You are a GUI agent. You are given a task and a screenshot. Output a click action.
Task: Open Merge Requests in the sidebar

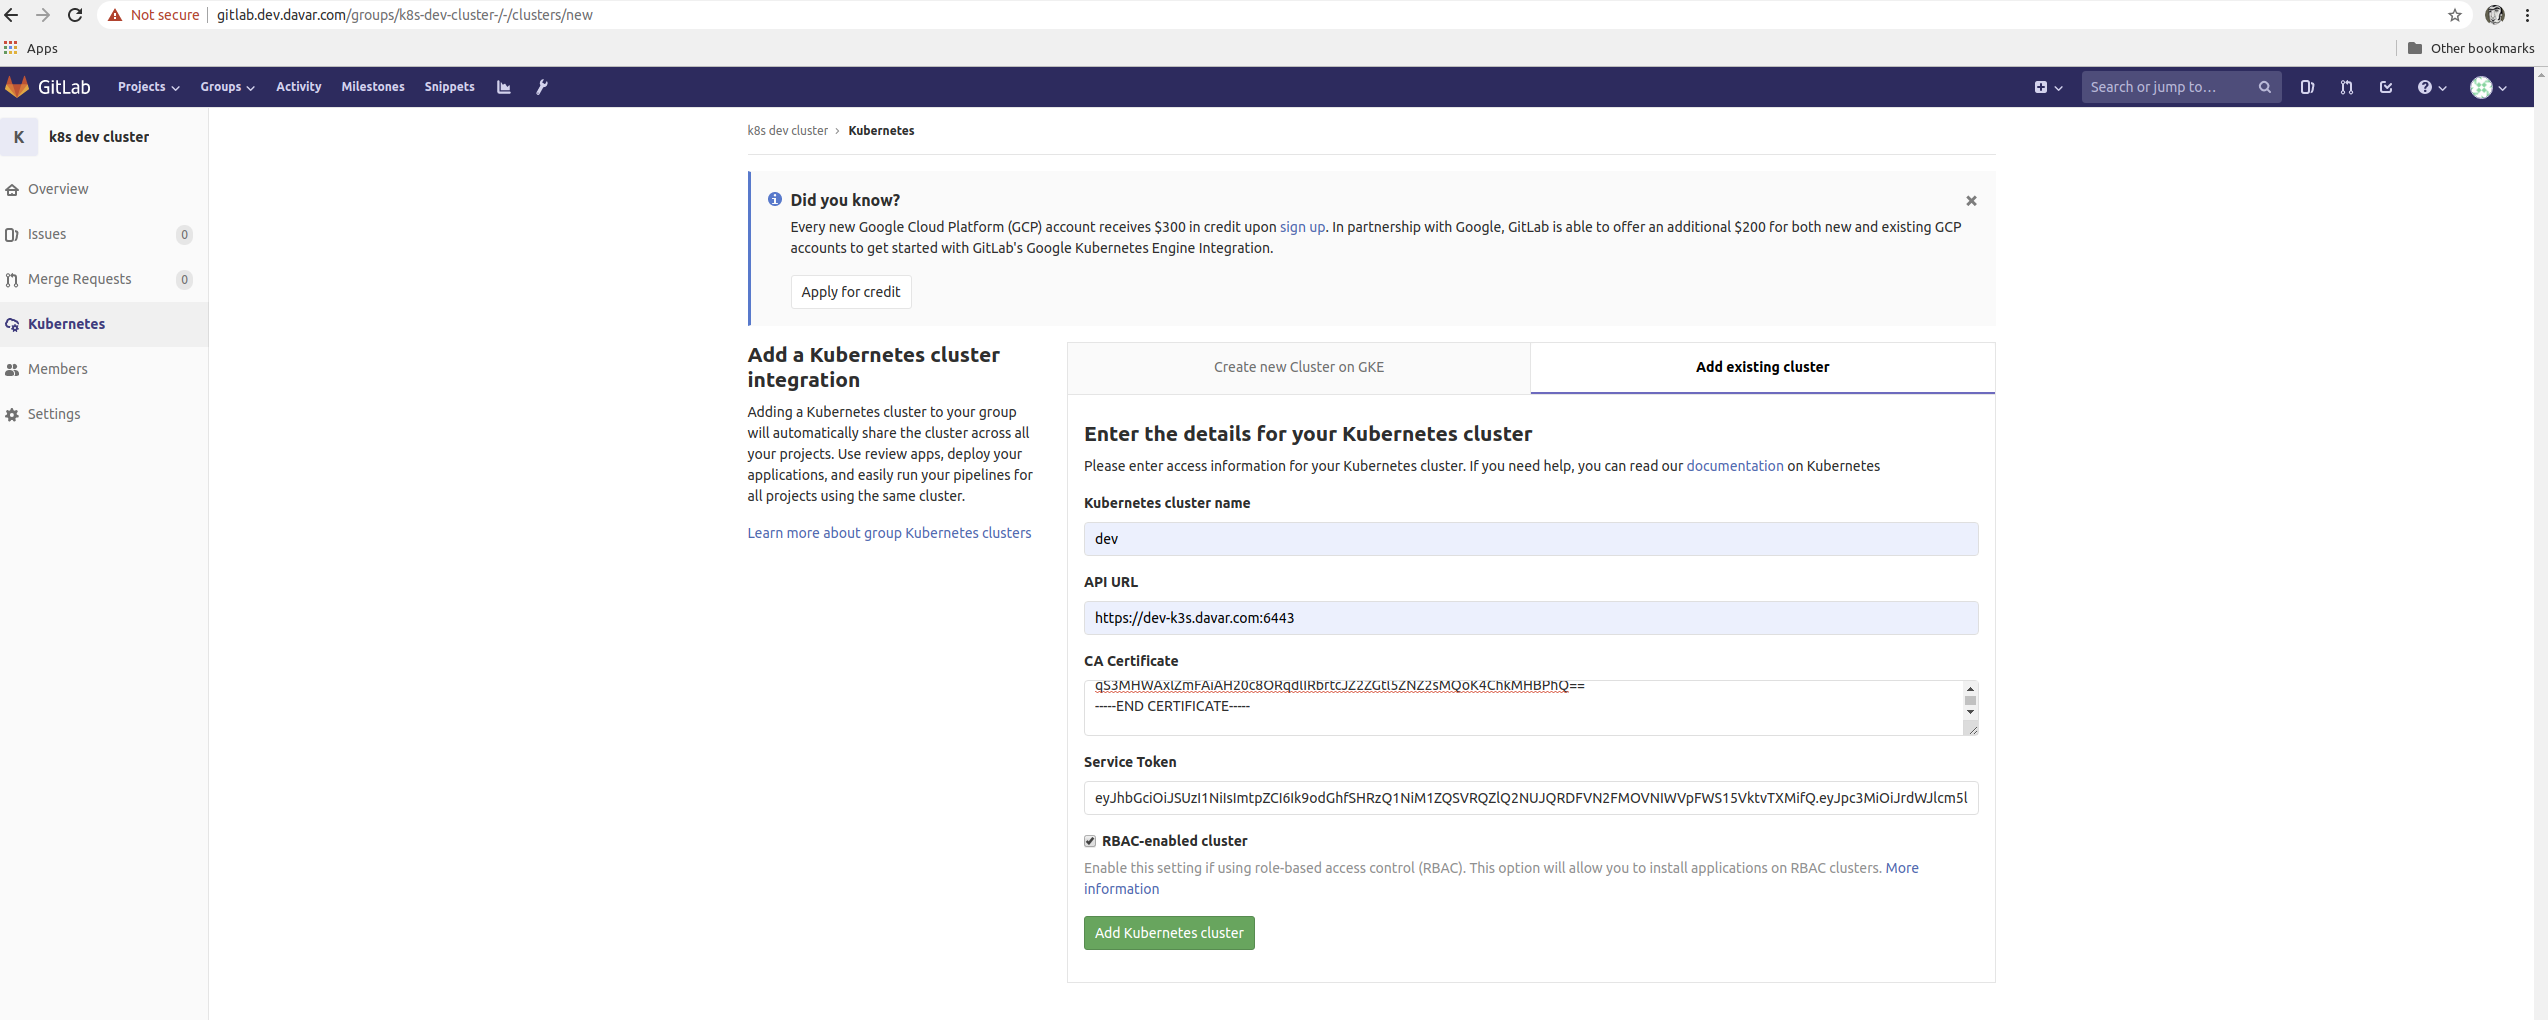(x=104, y=279)
